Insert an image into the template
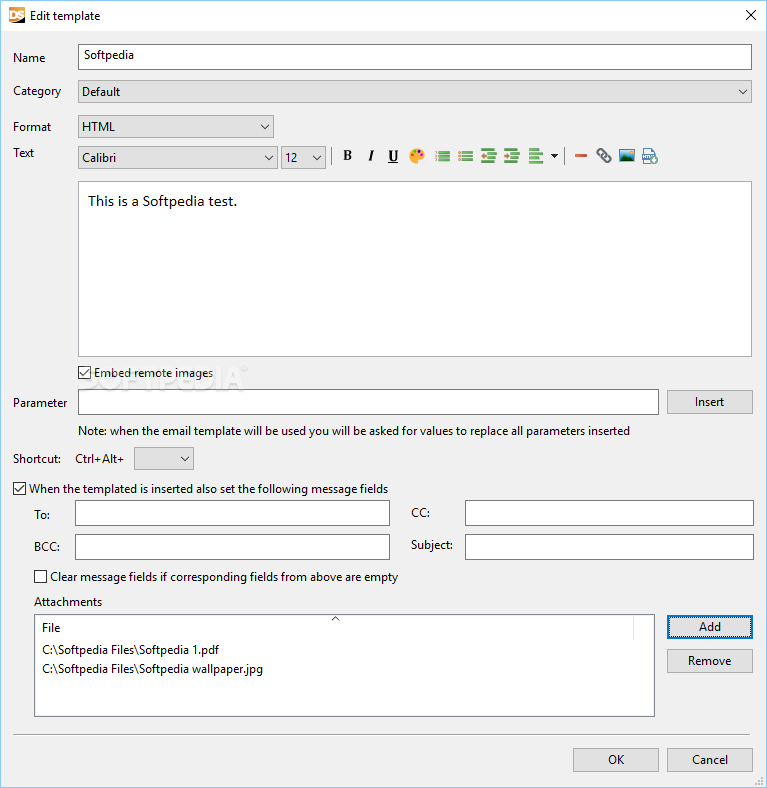This screenshot has width=767, height=788. (627, 156)
